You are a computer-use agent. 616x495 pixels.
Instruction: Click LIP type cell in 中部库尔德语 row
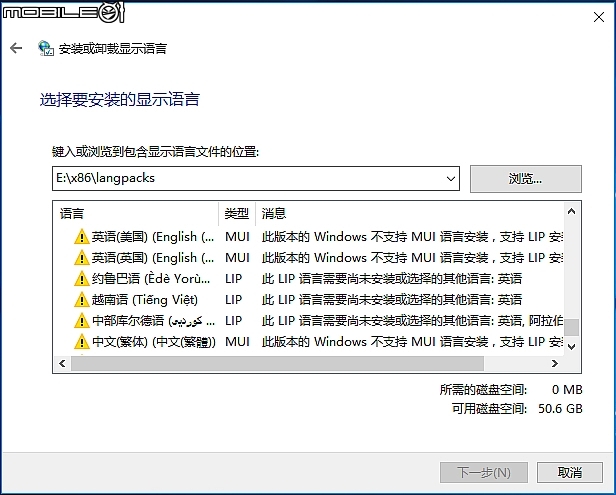pyautogui.click(x=234, y=321)
